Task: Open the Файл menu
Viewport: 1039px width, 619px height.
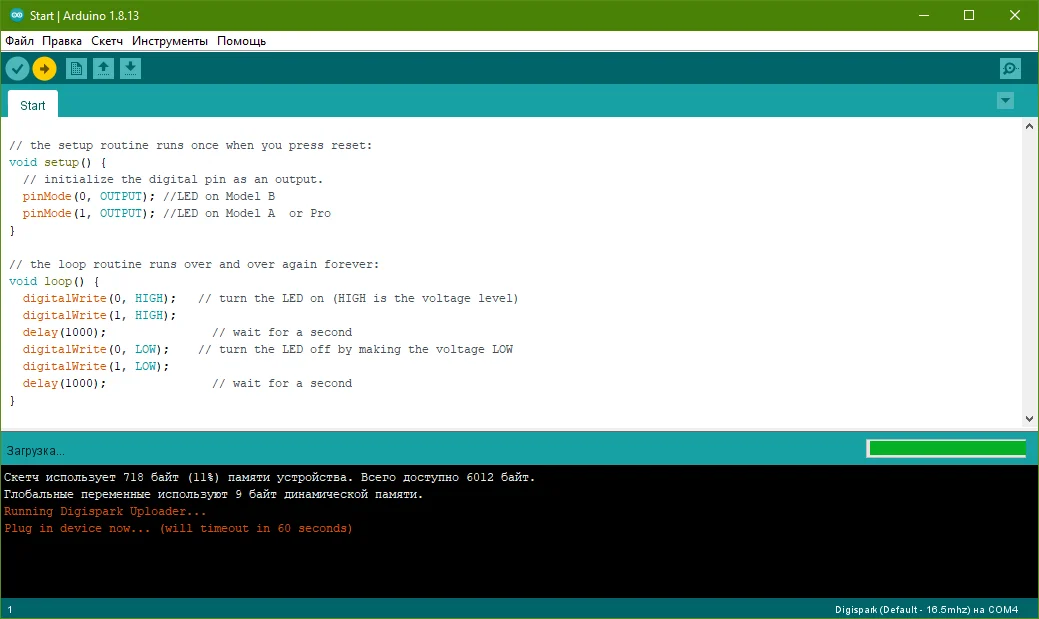Action: 19,41
